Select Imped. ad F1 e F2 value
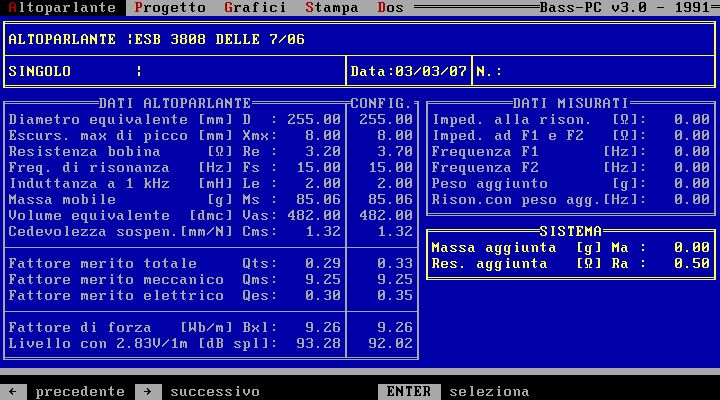 [692, 135]
